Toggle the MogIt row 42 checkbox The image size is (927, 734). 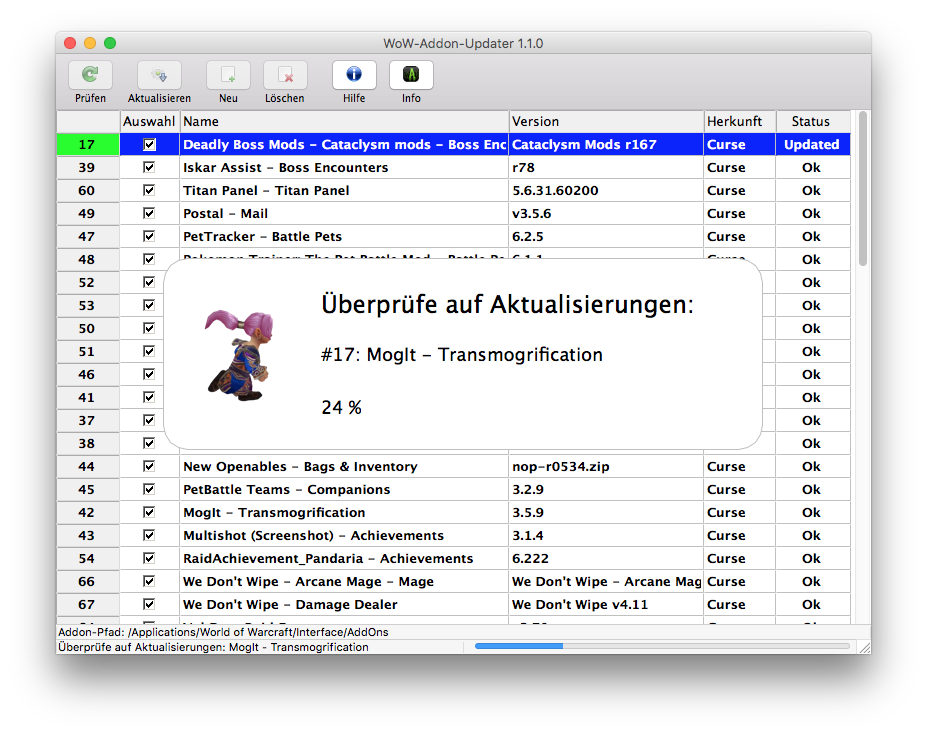point(149,512)
